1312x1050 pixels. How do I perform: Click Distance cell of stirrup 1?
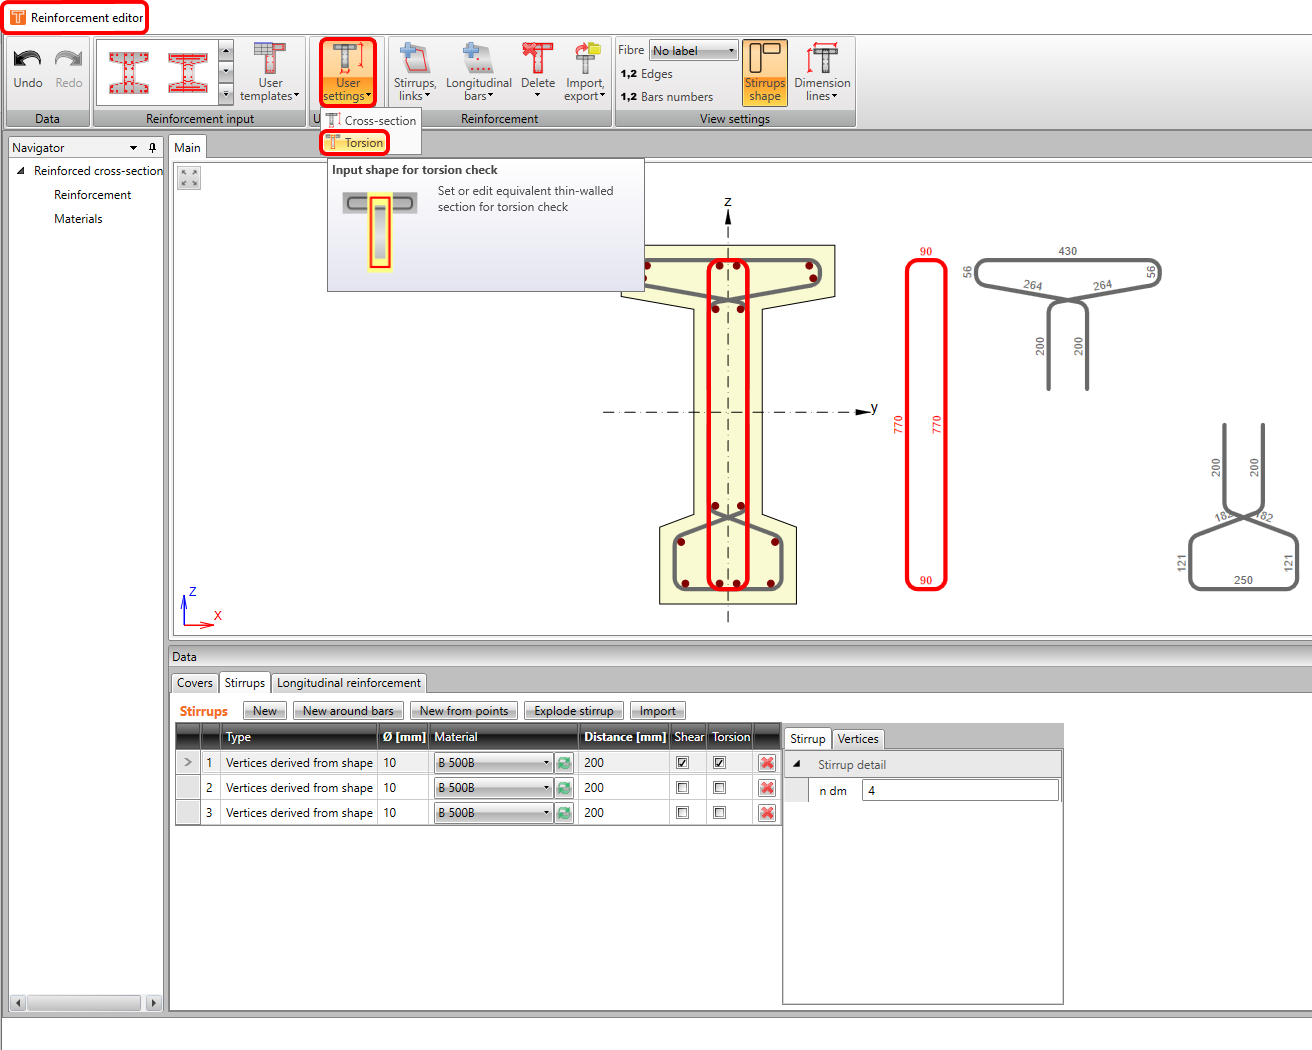[624, 763]
